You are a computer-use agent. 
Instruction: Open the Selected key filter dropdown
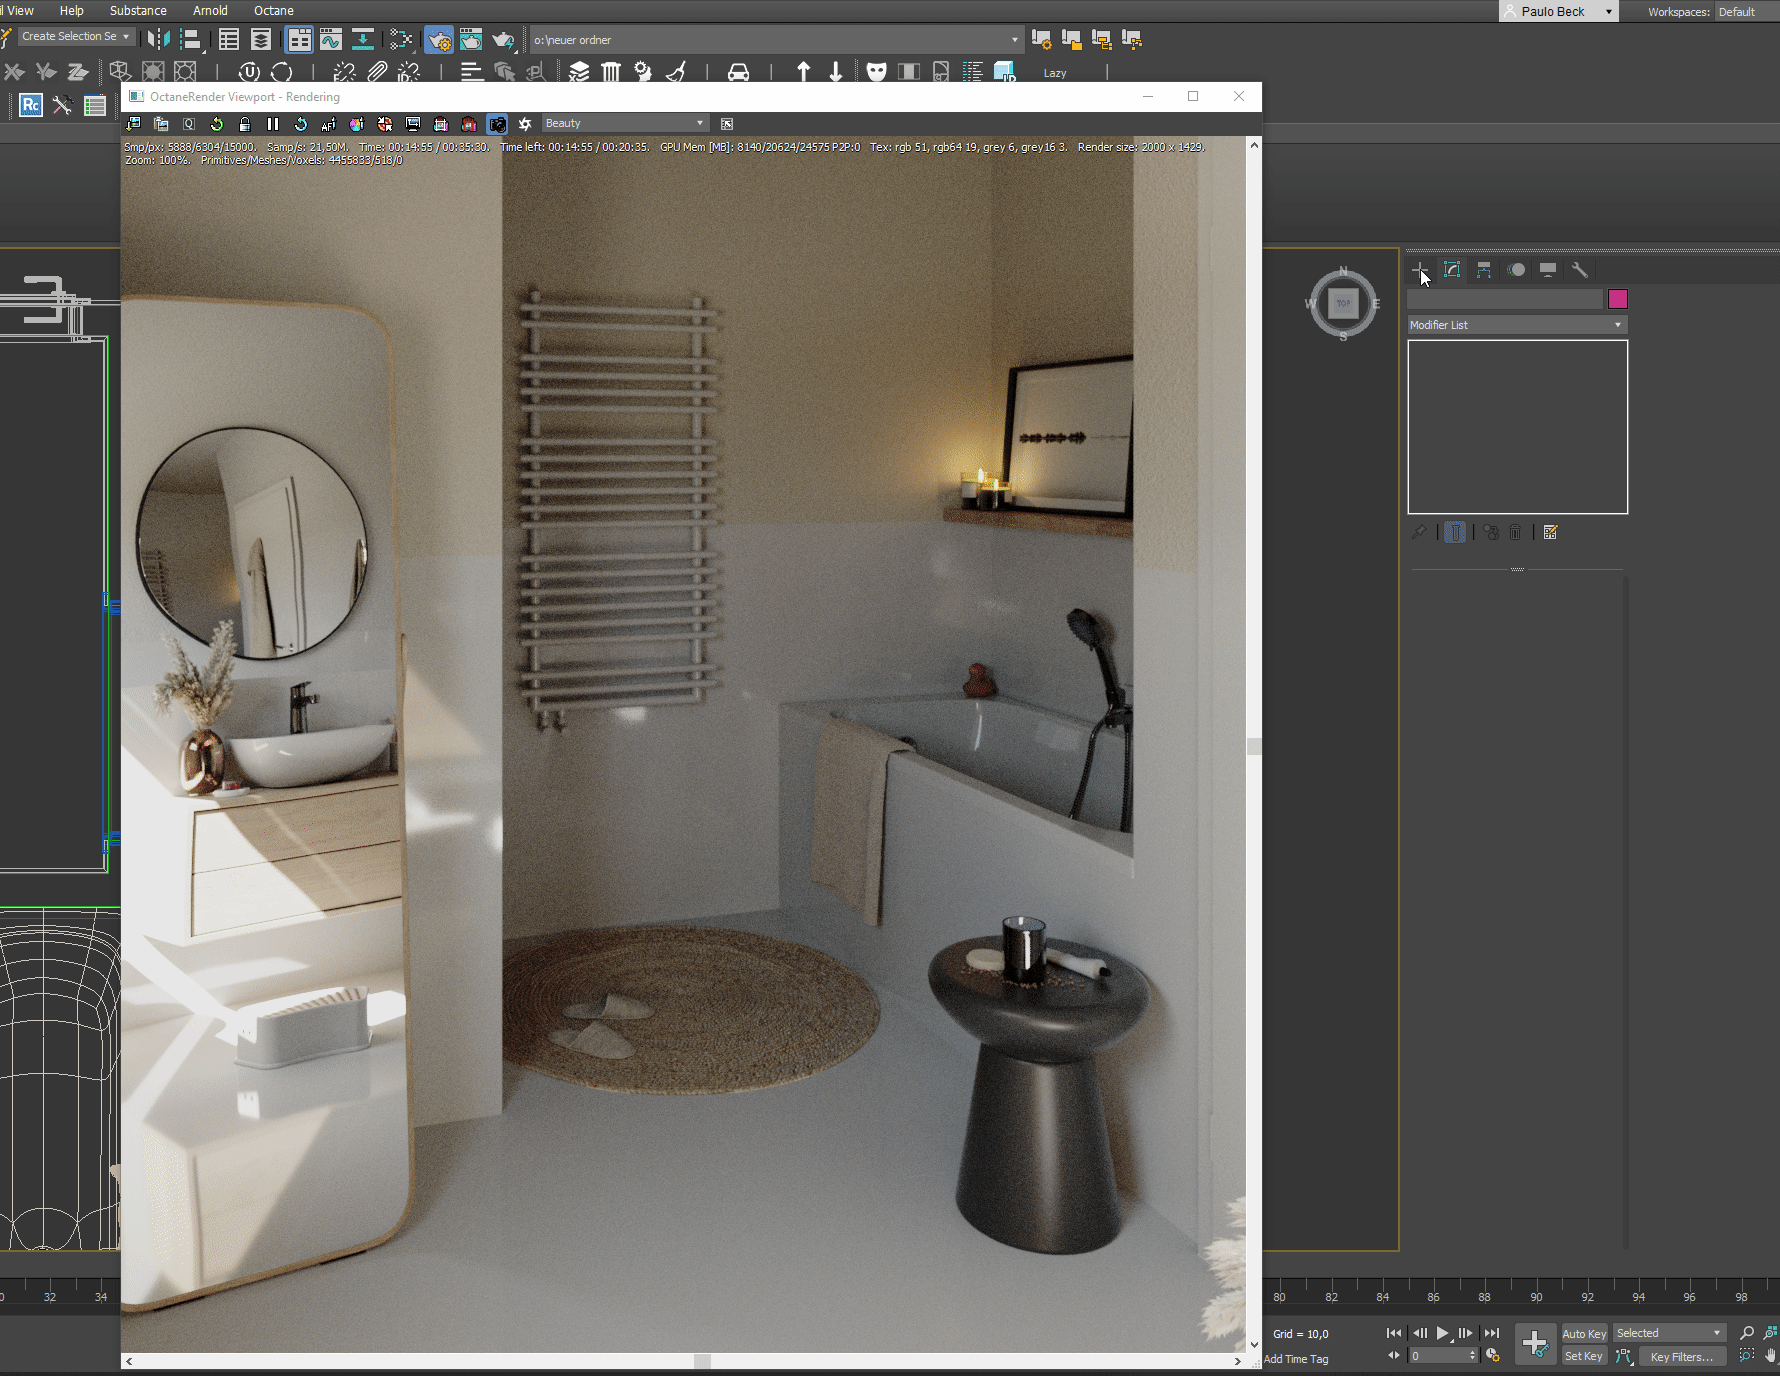(x=1670, y=1333)
